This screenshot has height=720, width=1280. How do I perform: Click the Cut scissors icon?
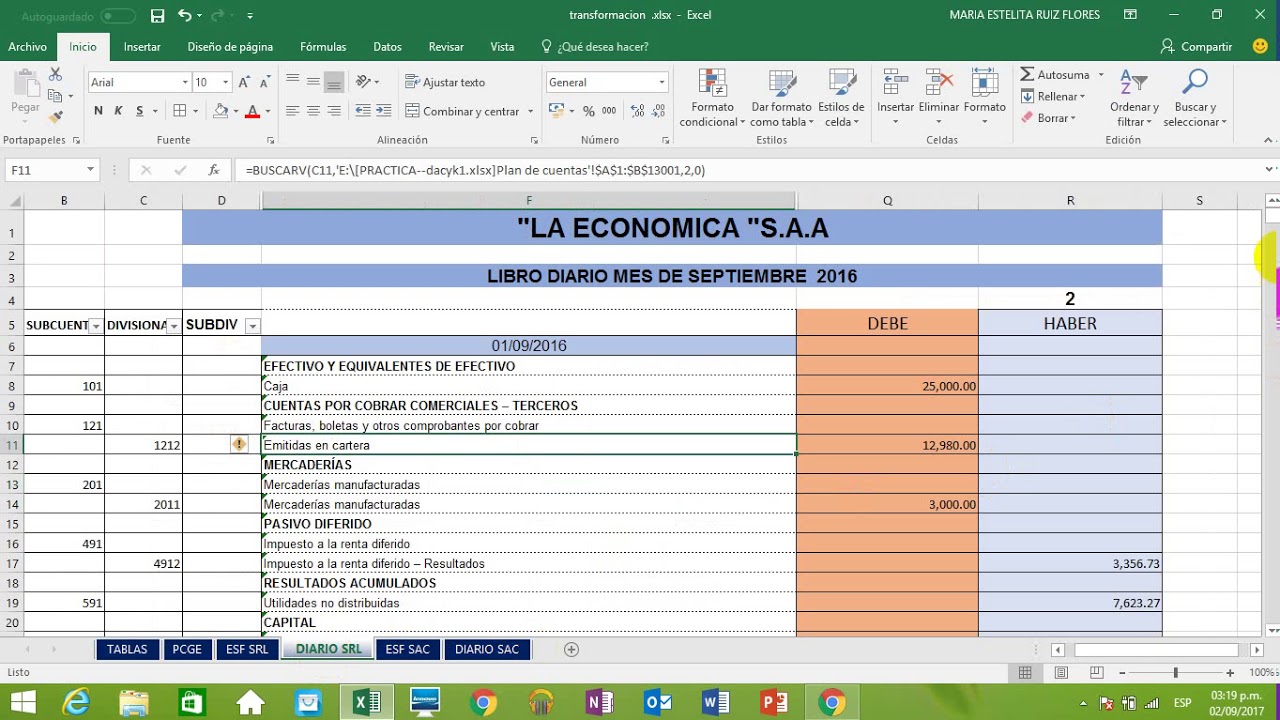click(55, 75)
